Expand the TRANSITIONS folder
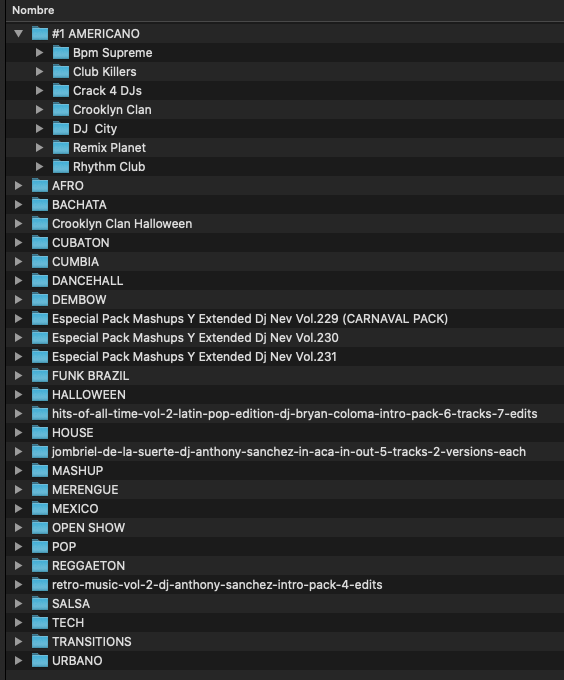Image resolution: width=564 pixels, height=680 pixels. [x=18, y=641]
